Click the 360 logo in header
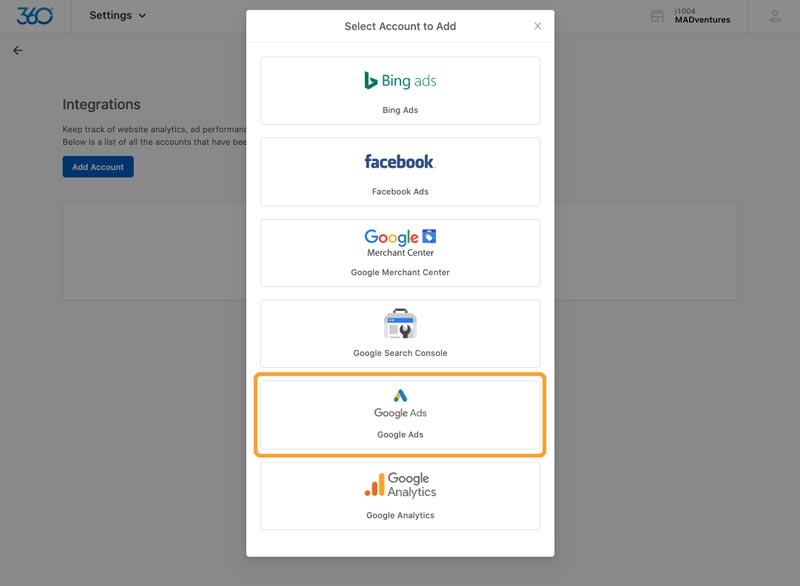Image resolution: width=800 pixels, height=586 pixels. click(x=35, y=16)
